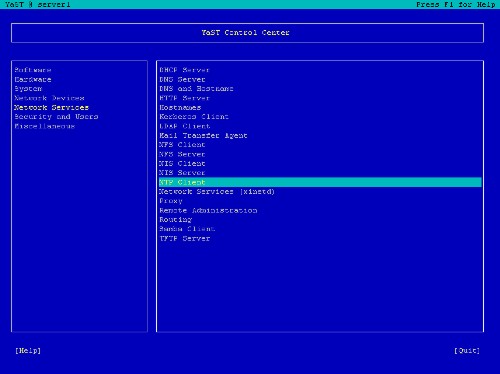Select the Proxy module
This screenshot has width=500, height=374.
171,201
